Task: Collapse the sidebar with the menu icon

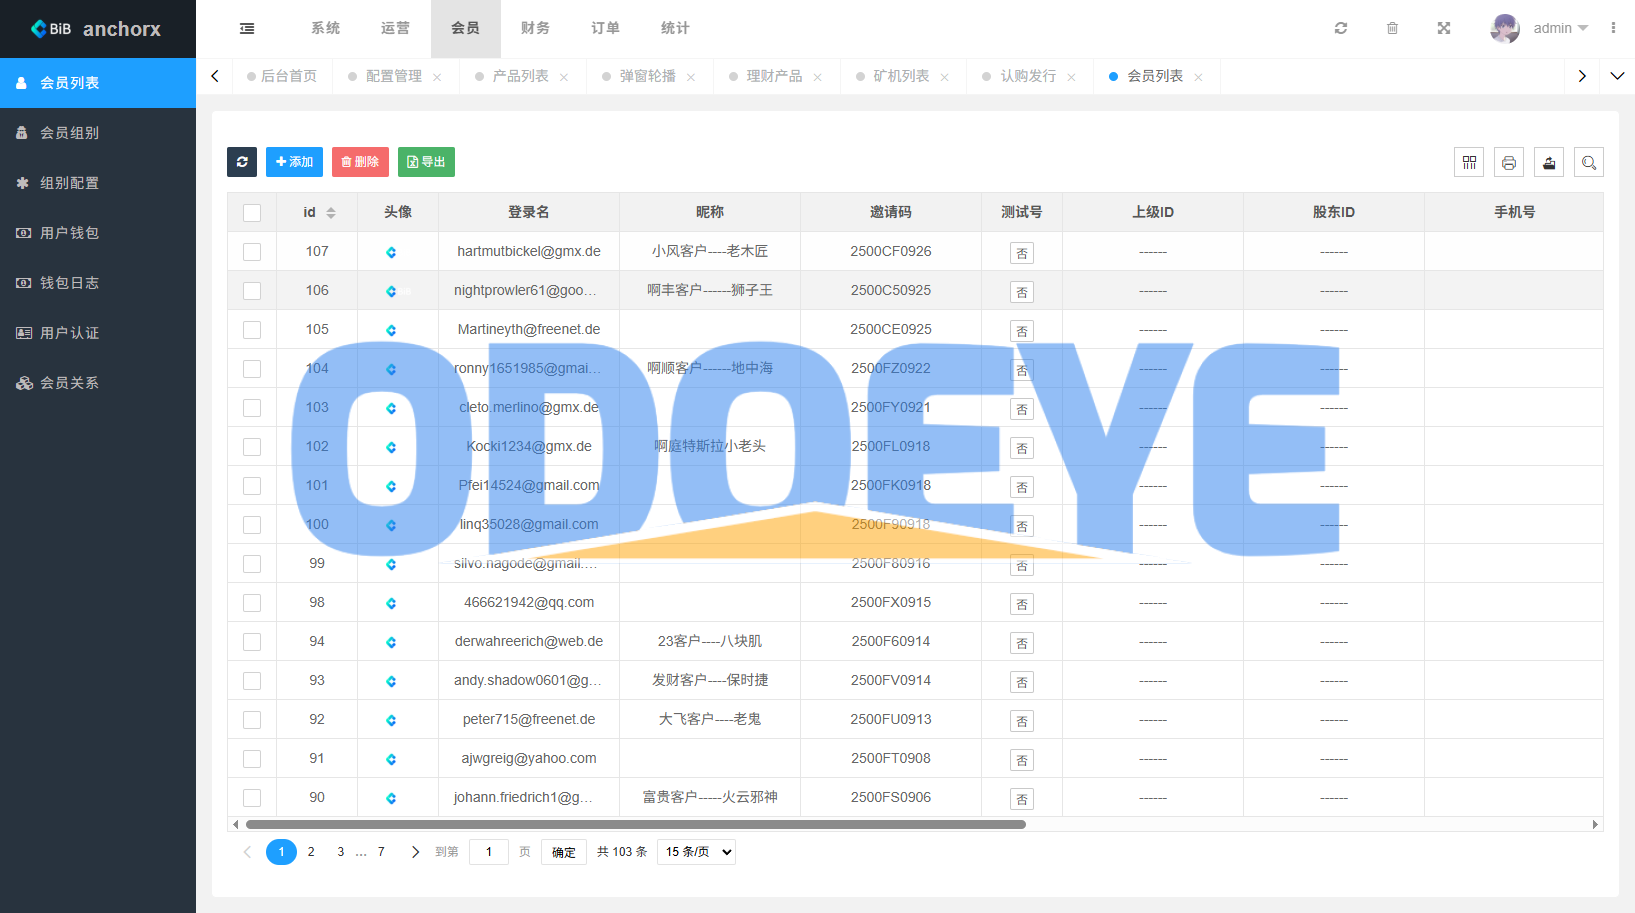Action: click(x=247, y=28)
